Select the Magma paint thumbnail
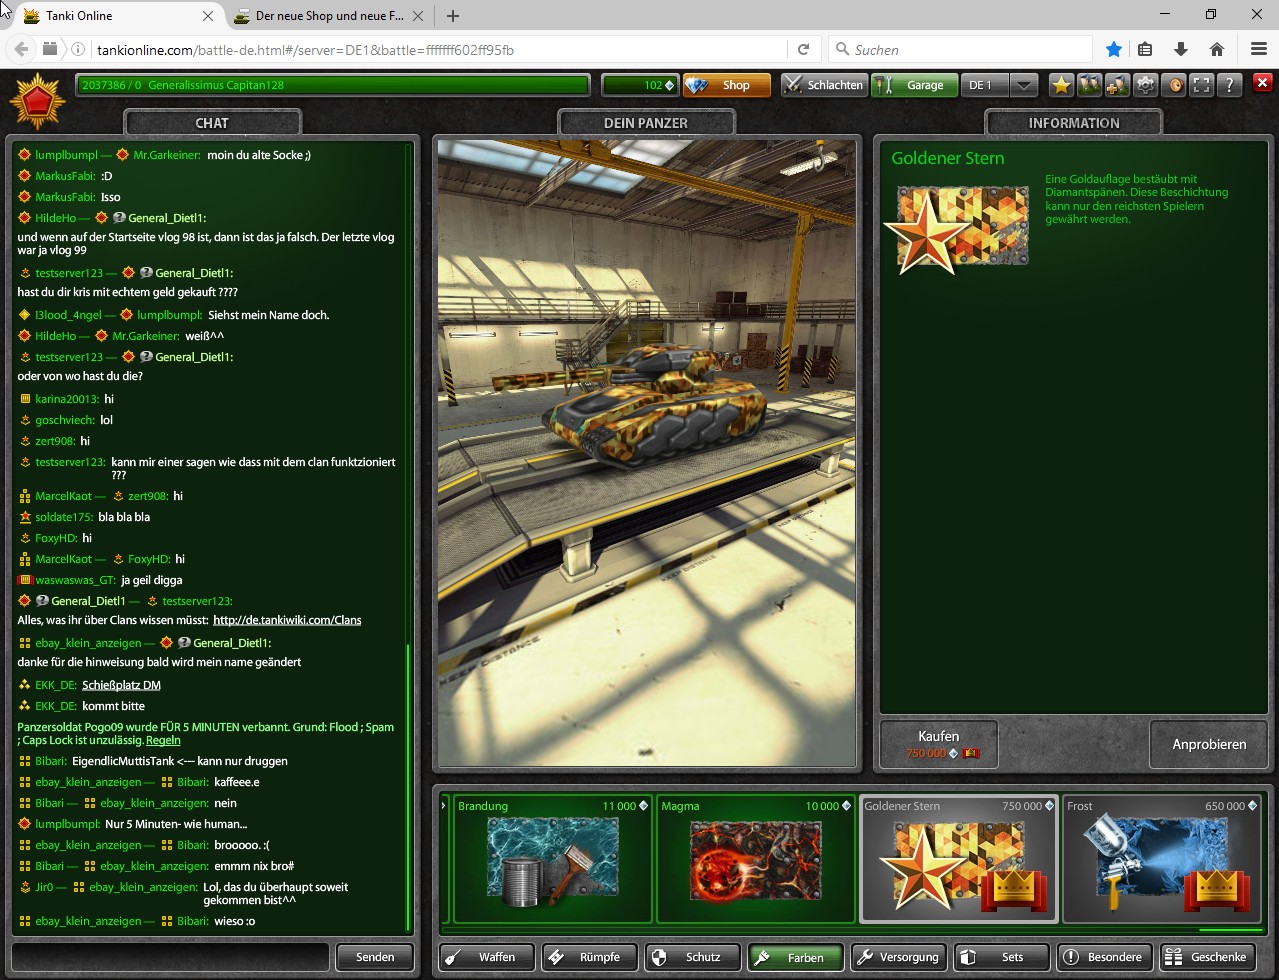The width and height of the screenshot is (1279, 980). (x=756, y=860)
